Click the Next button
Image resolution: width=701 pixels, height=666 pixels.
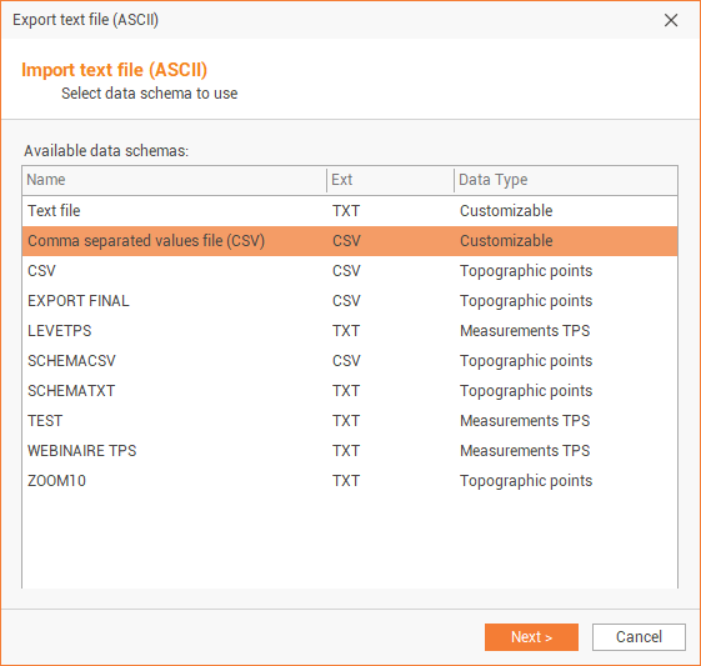coord(531,637)
